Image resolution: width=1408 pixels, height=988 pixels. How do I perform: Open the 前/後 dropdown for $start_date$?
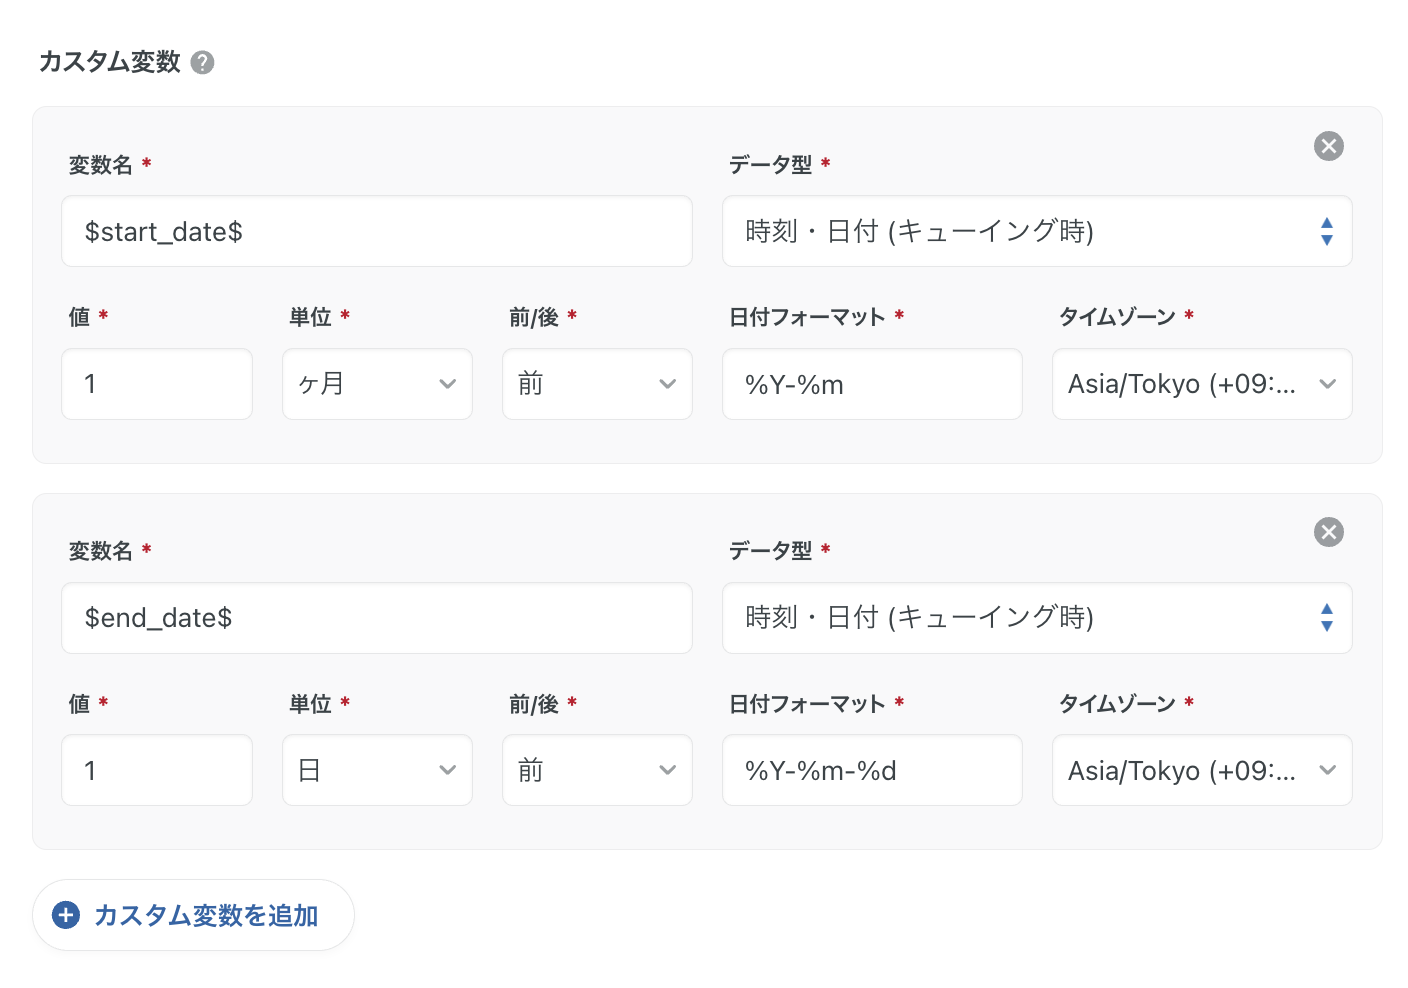[x=597, y=384]
